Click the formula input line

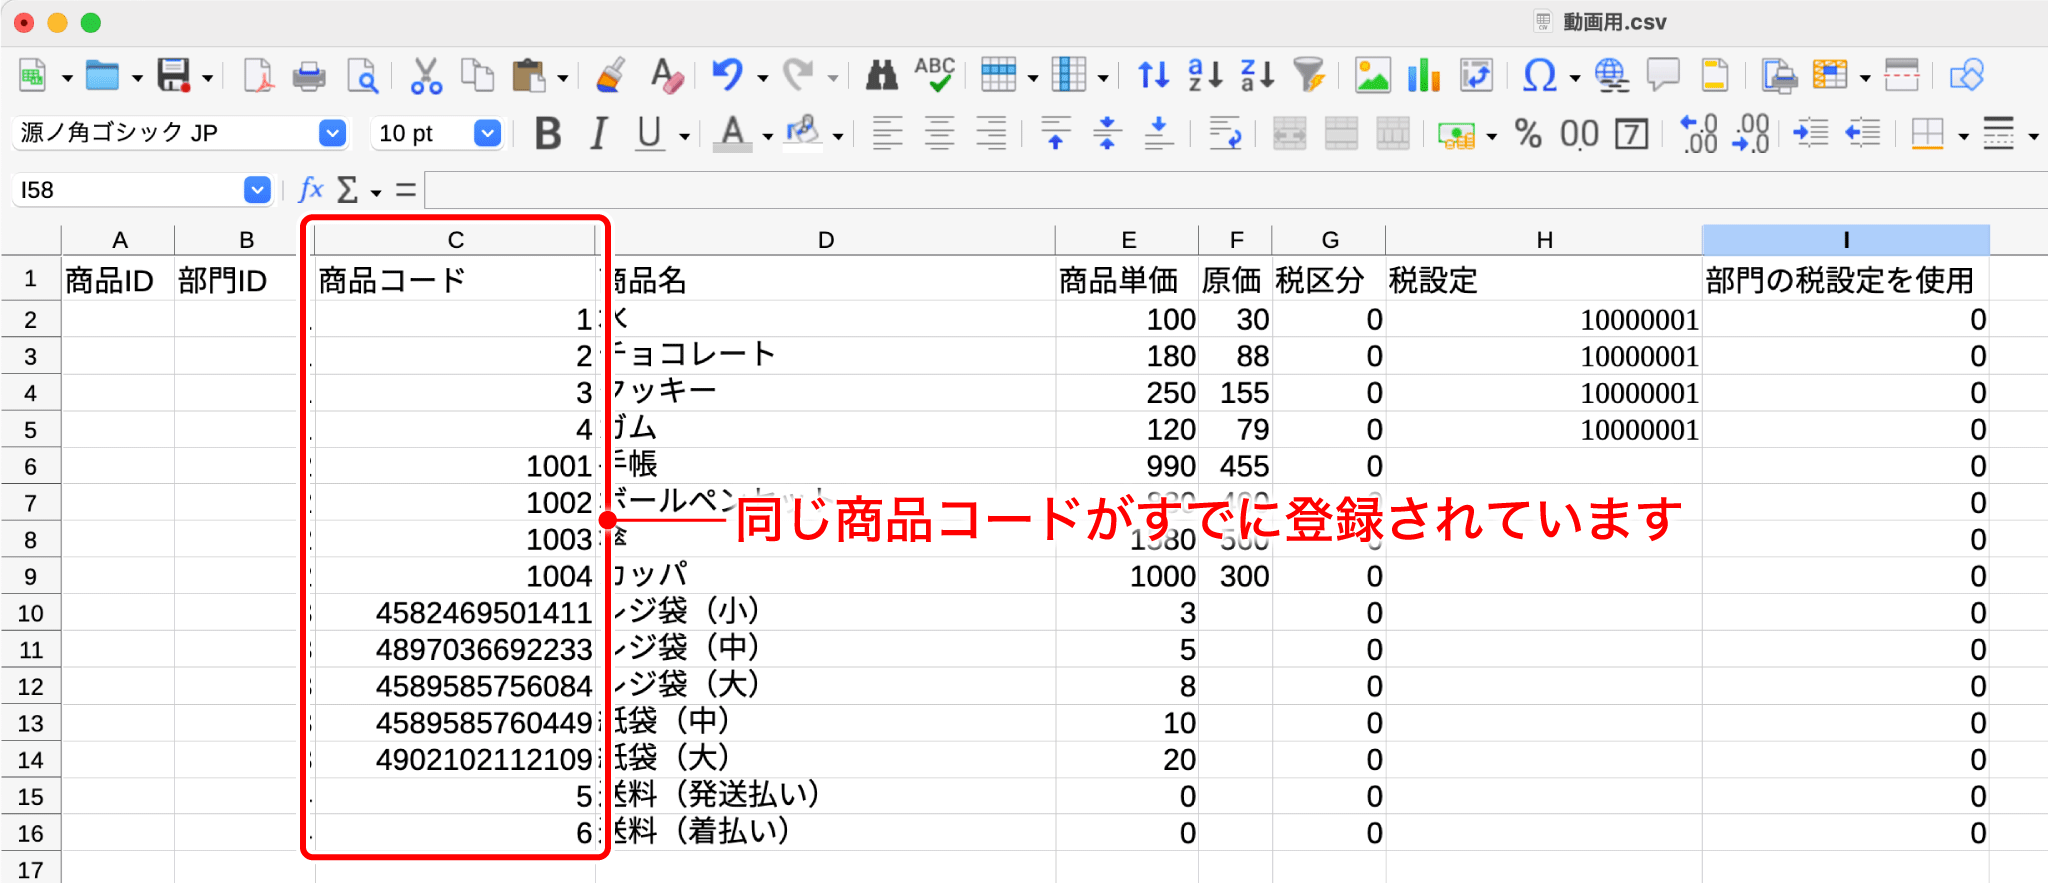click(1236, 189)
